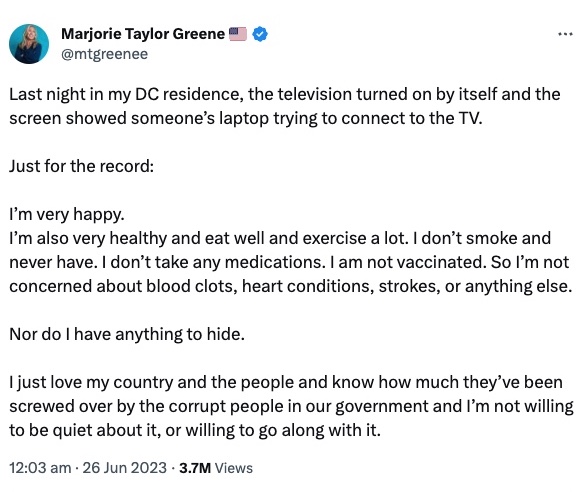
Task: Click the 'I just love my country' line
Action: (286, 382)
